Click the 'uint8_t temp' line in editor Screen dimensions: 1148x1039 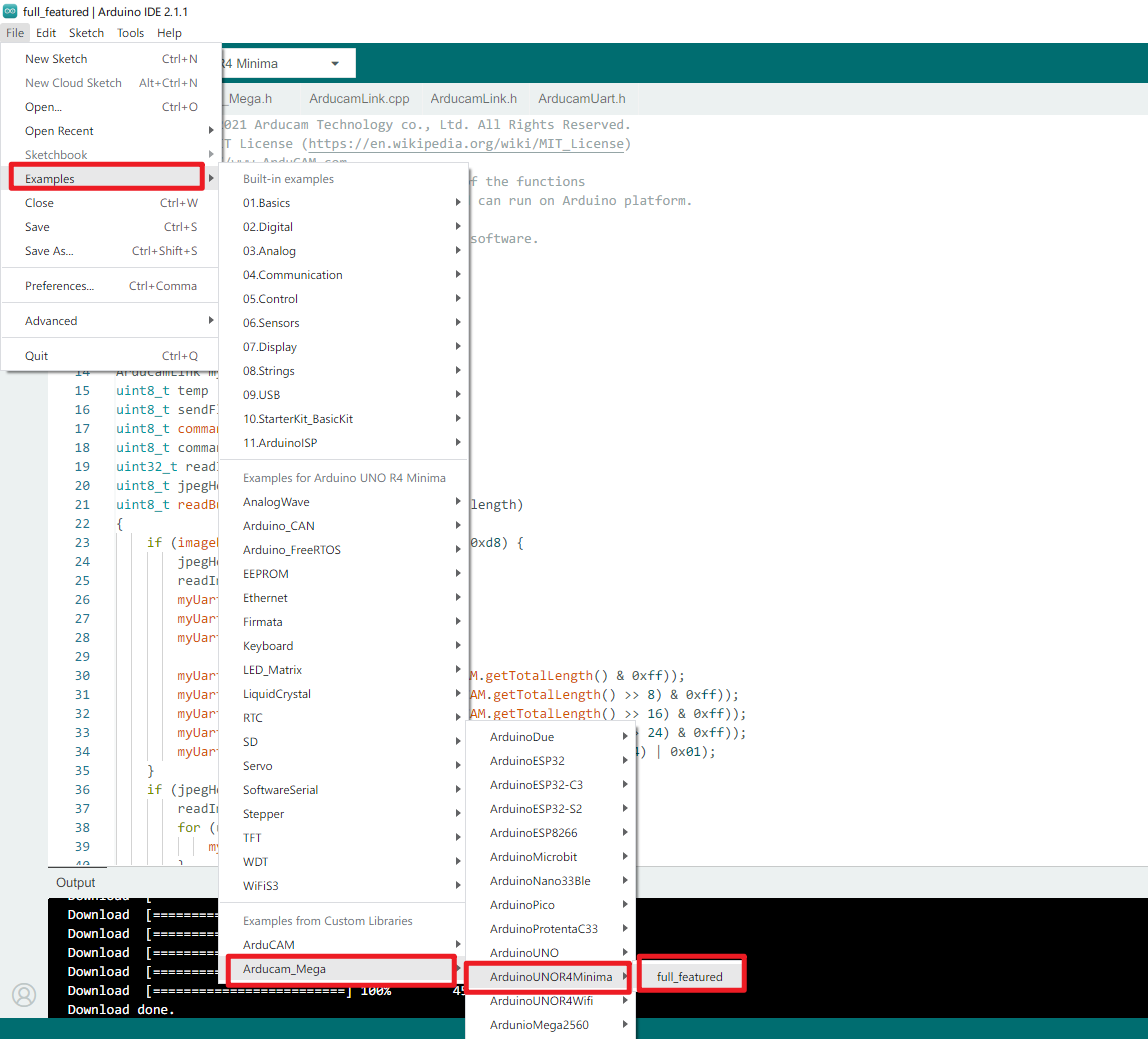coord(162,391)
